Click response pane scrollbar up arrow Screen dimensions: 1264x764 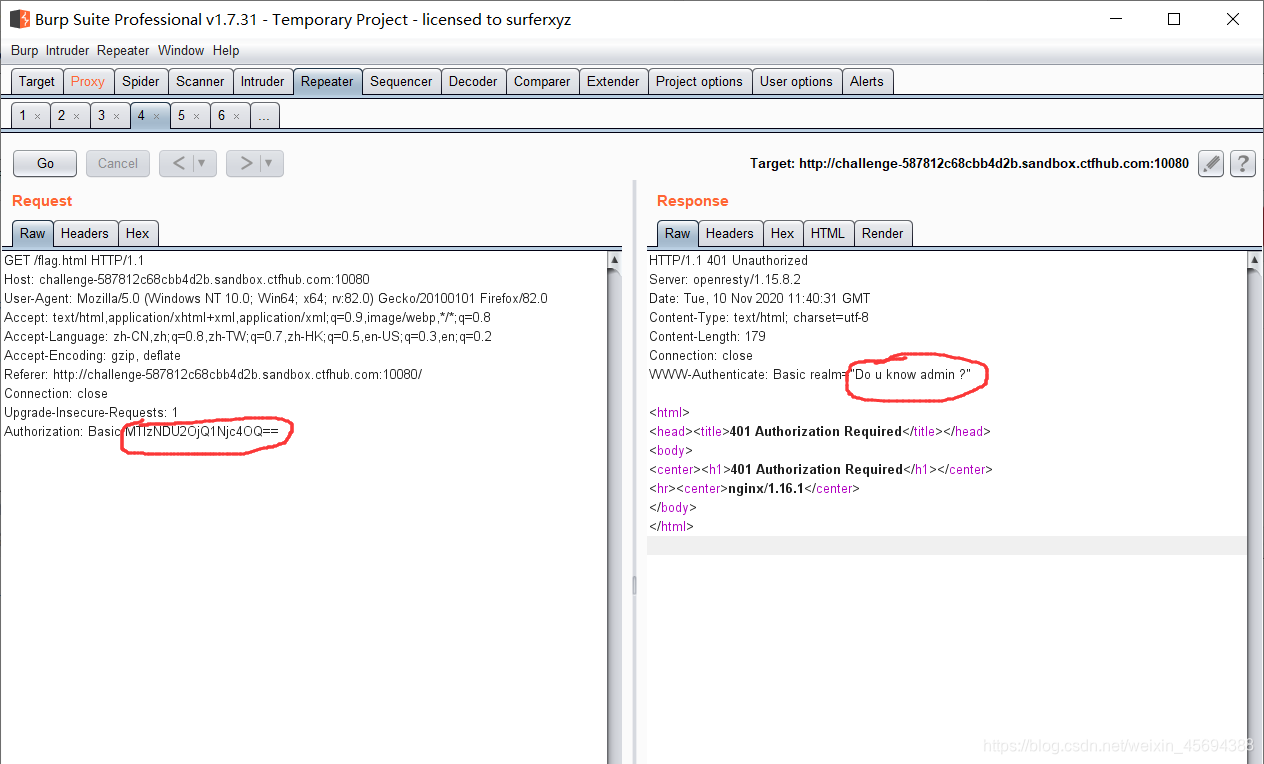coord(1254,260)
